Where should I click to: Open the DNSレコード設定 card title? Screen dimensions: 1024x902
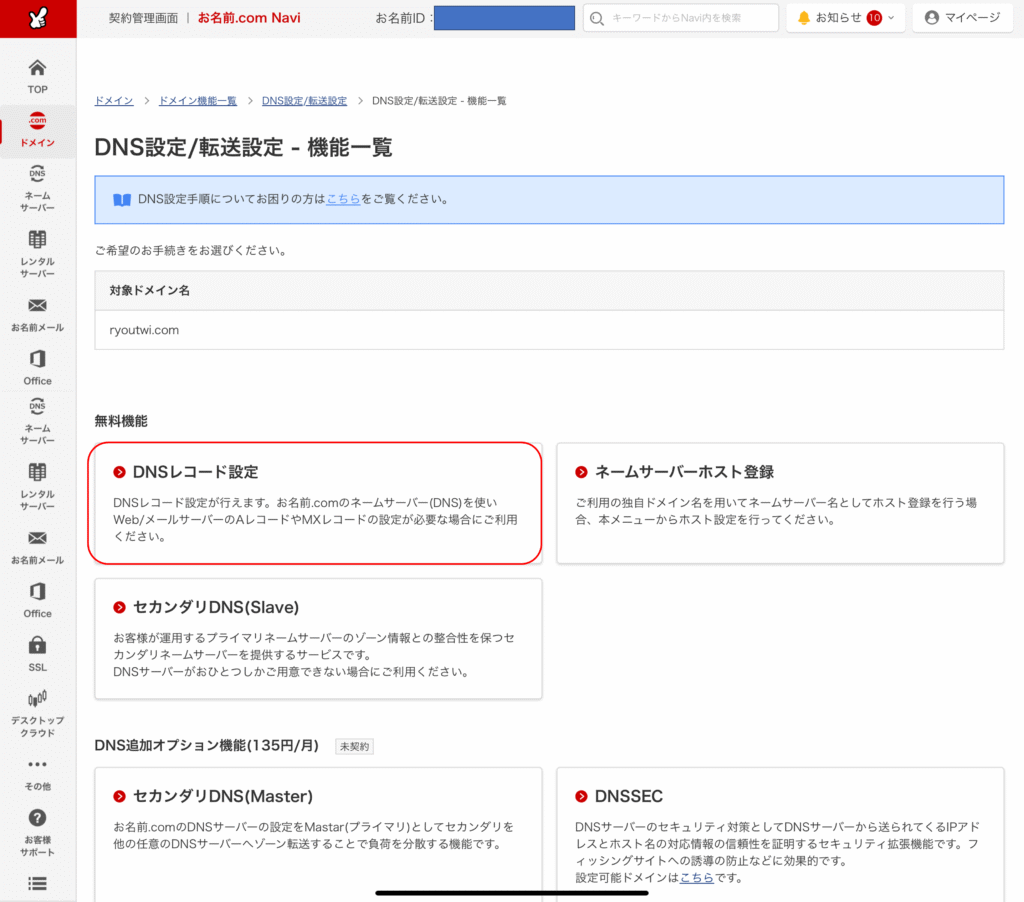pos(195,472)
